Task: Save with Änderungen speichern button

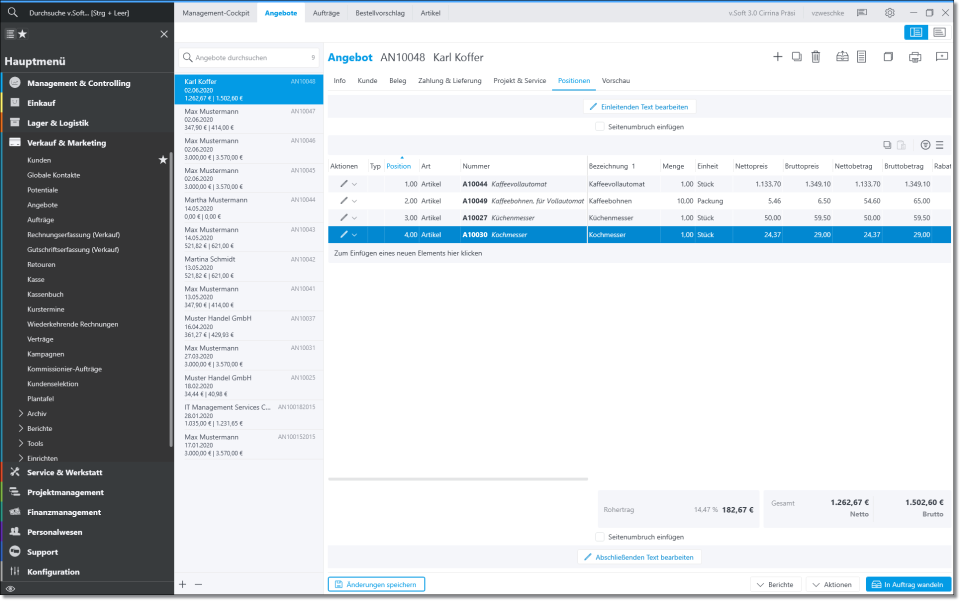Action: (376, 584)
